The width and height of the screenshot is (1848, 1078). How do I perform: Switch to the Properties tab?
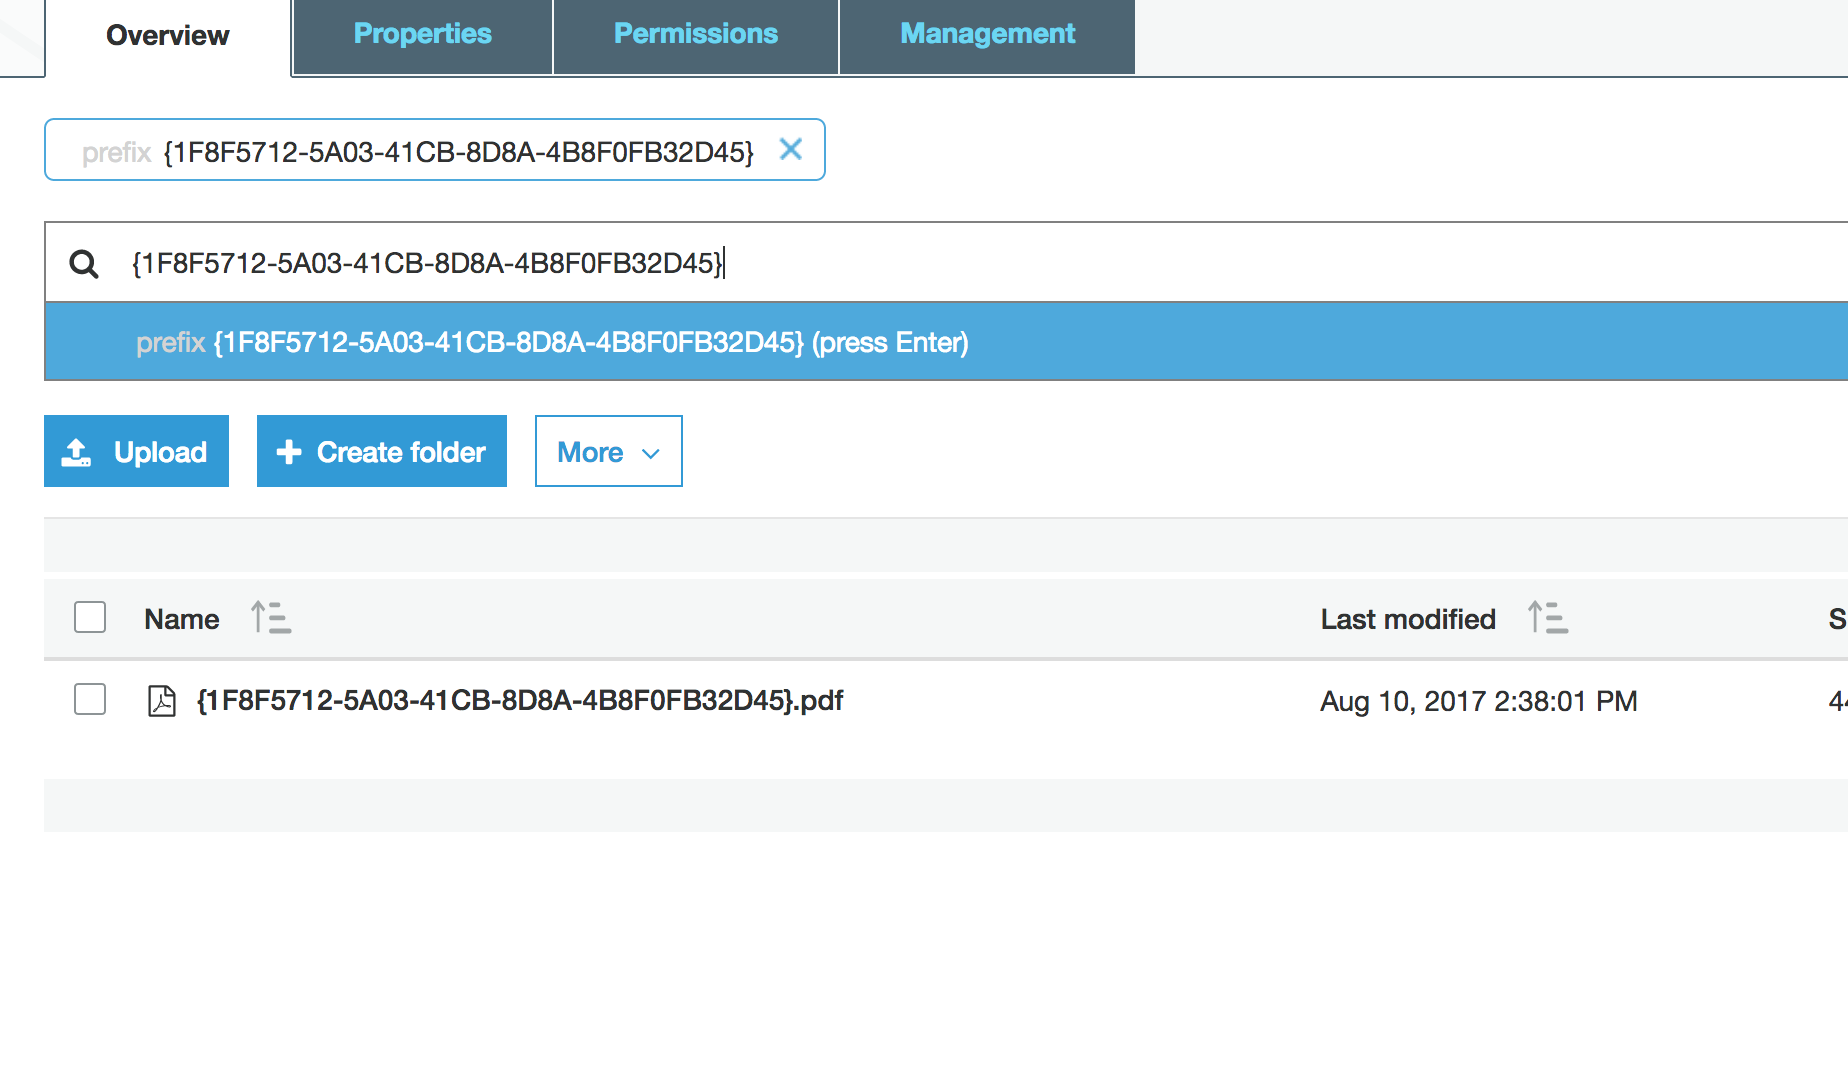click(x=421, y=33)
